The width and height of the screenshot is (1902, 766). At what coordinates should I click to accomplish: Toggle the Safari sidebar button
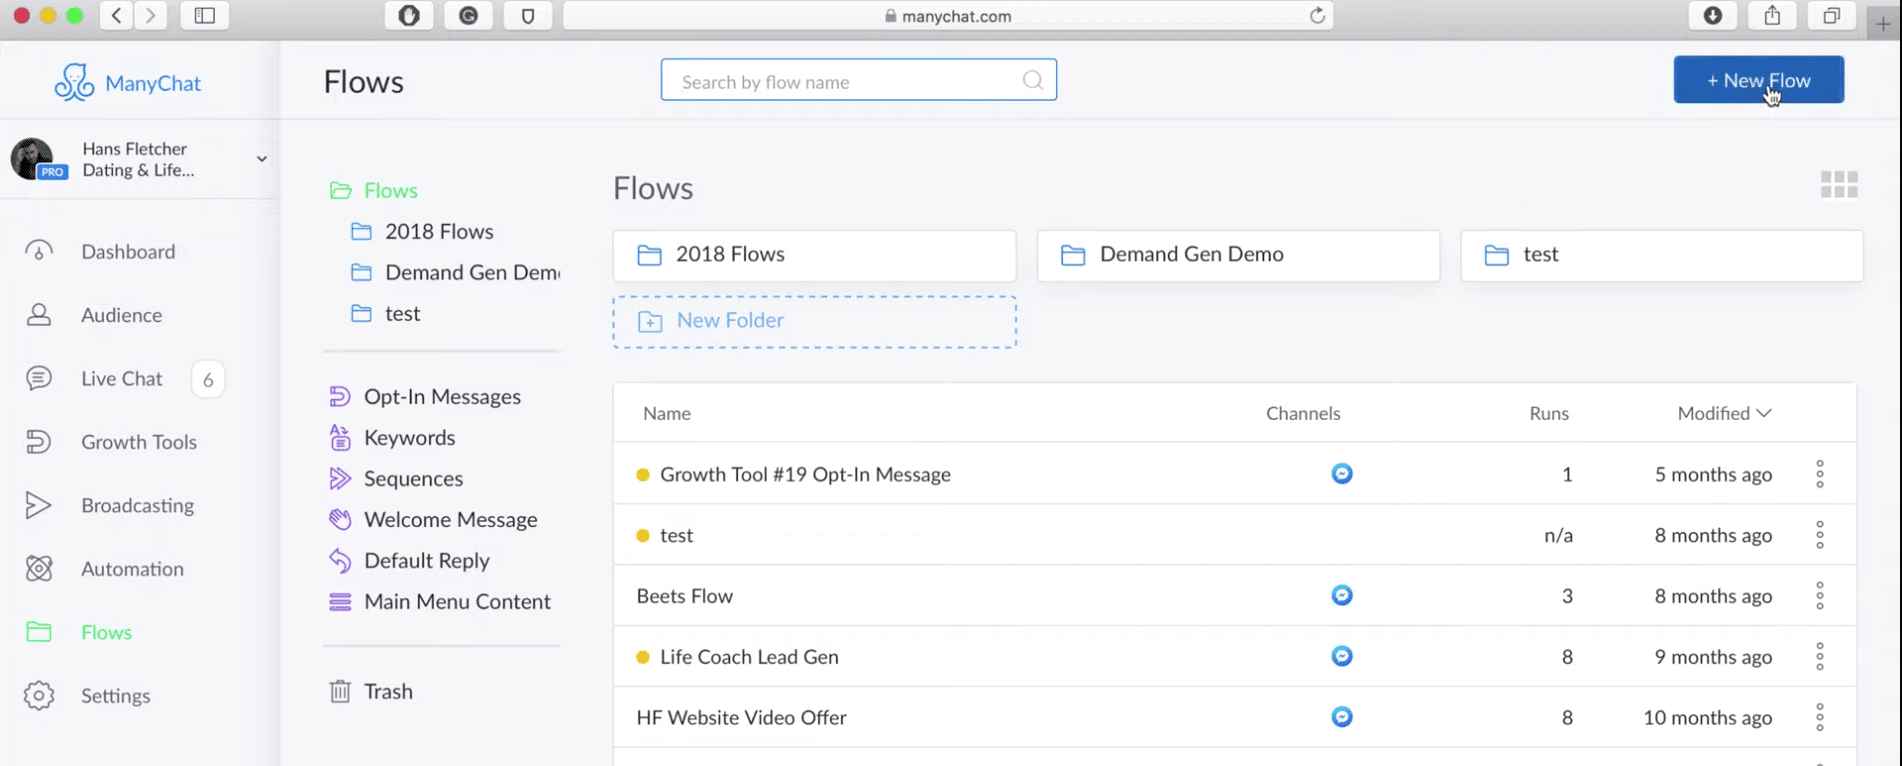pos(204,16)
